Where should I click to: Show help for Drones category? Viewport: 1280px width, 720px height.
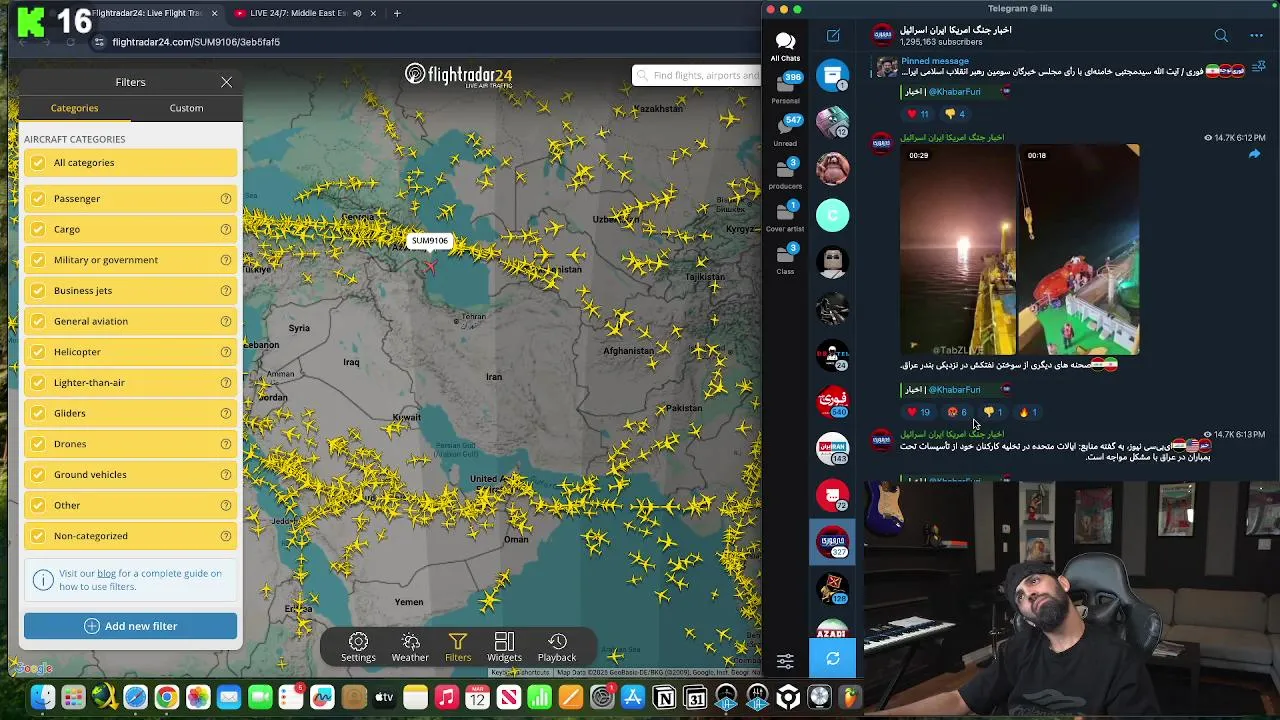(226, 444)
